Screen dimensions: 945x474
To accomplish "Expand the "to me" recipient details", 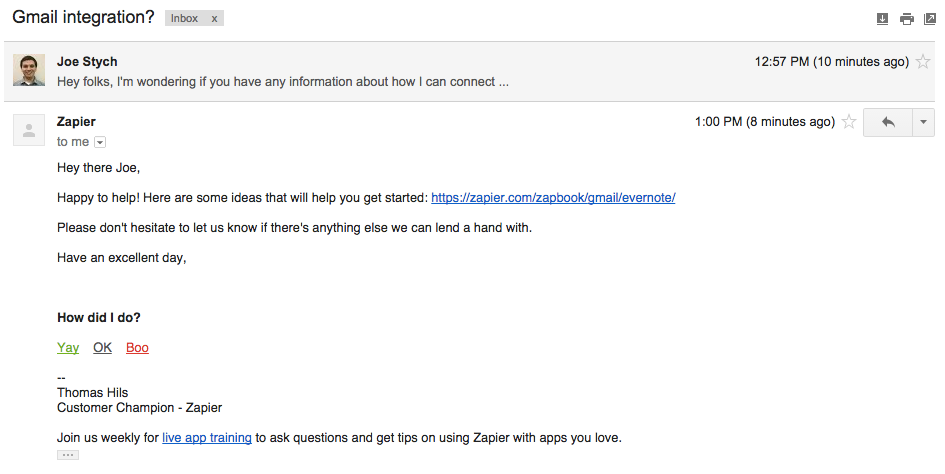I will pos(100,142).
